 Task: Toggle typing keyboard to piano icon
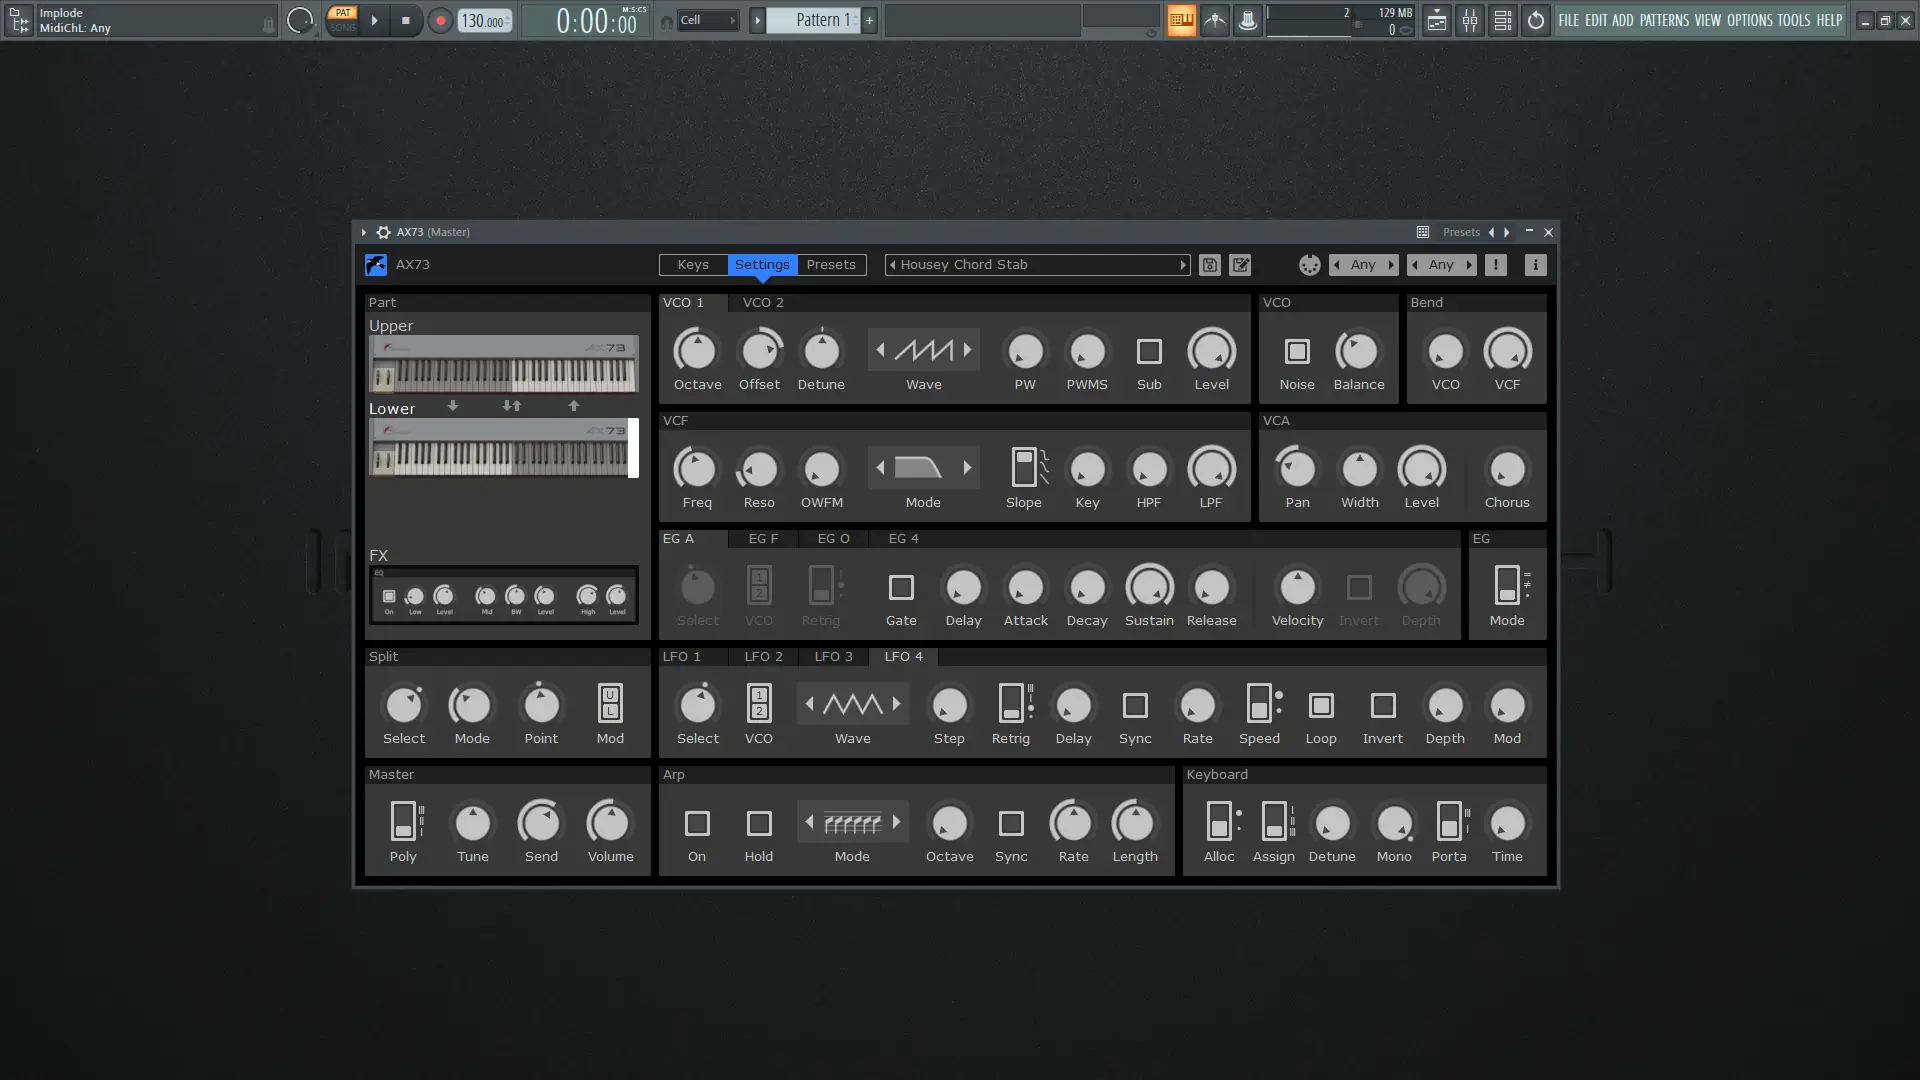[x=1181, y=20]
